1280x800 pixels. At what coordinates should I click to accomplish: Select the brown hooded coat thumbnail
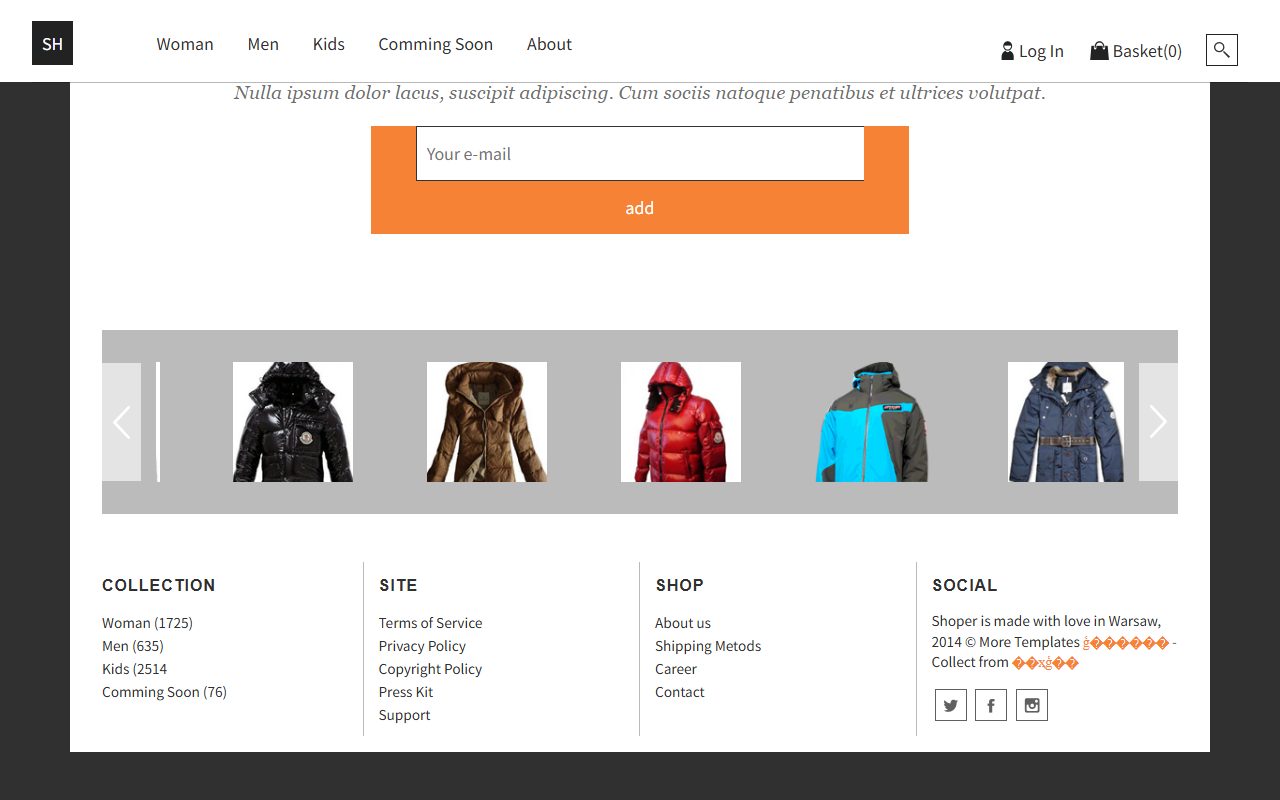487,422
